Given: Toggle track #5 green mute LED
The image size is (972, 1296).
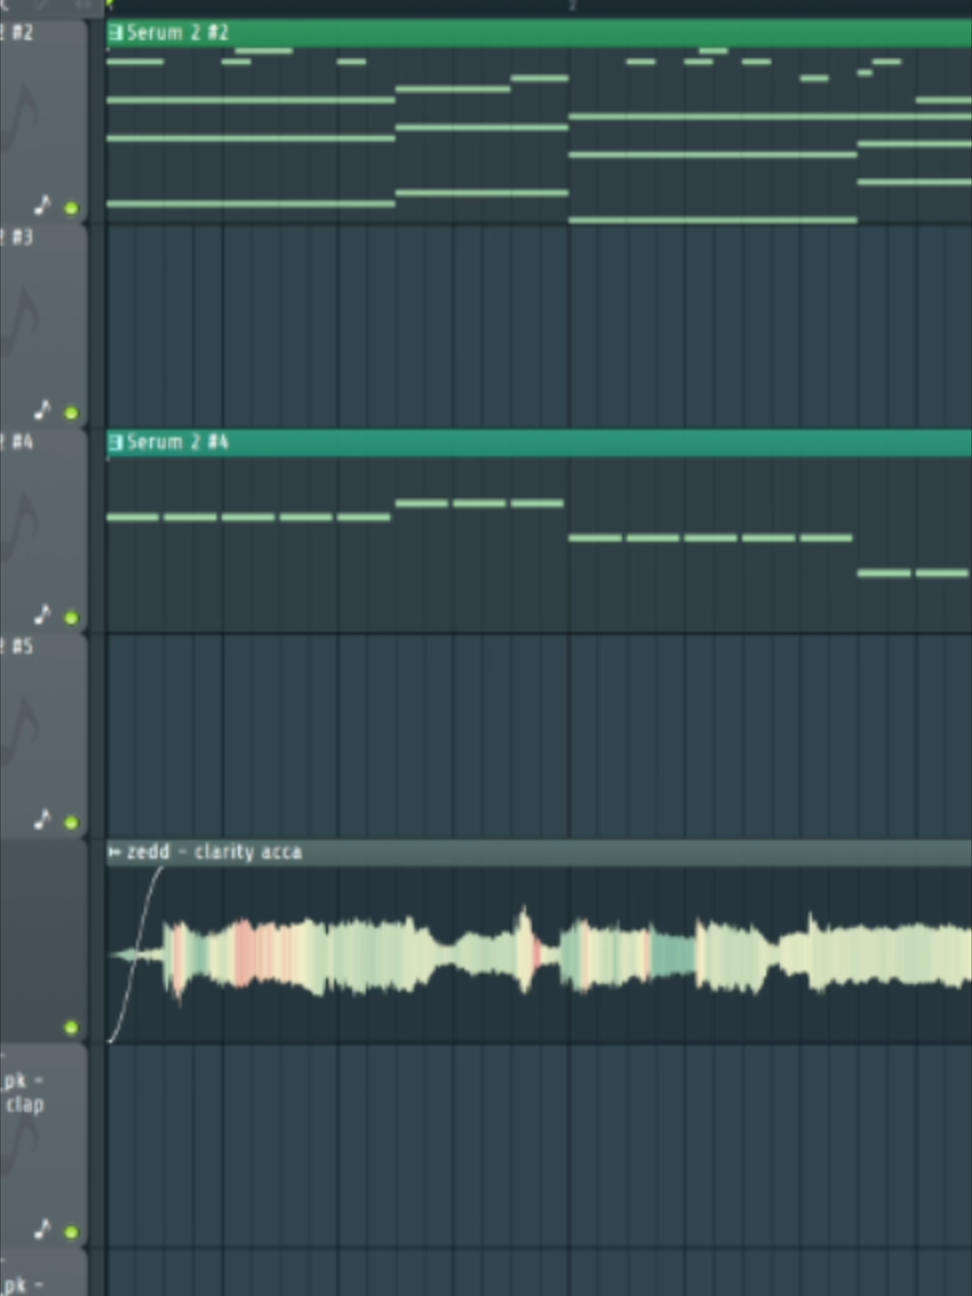Looking at the screenshot, I should 71,822.
